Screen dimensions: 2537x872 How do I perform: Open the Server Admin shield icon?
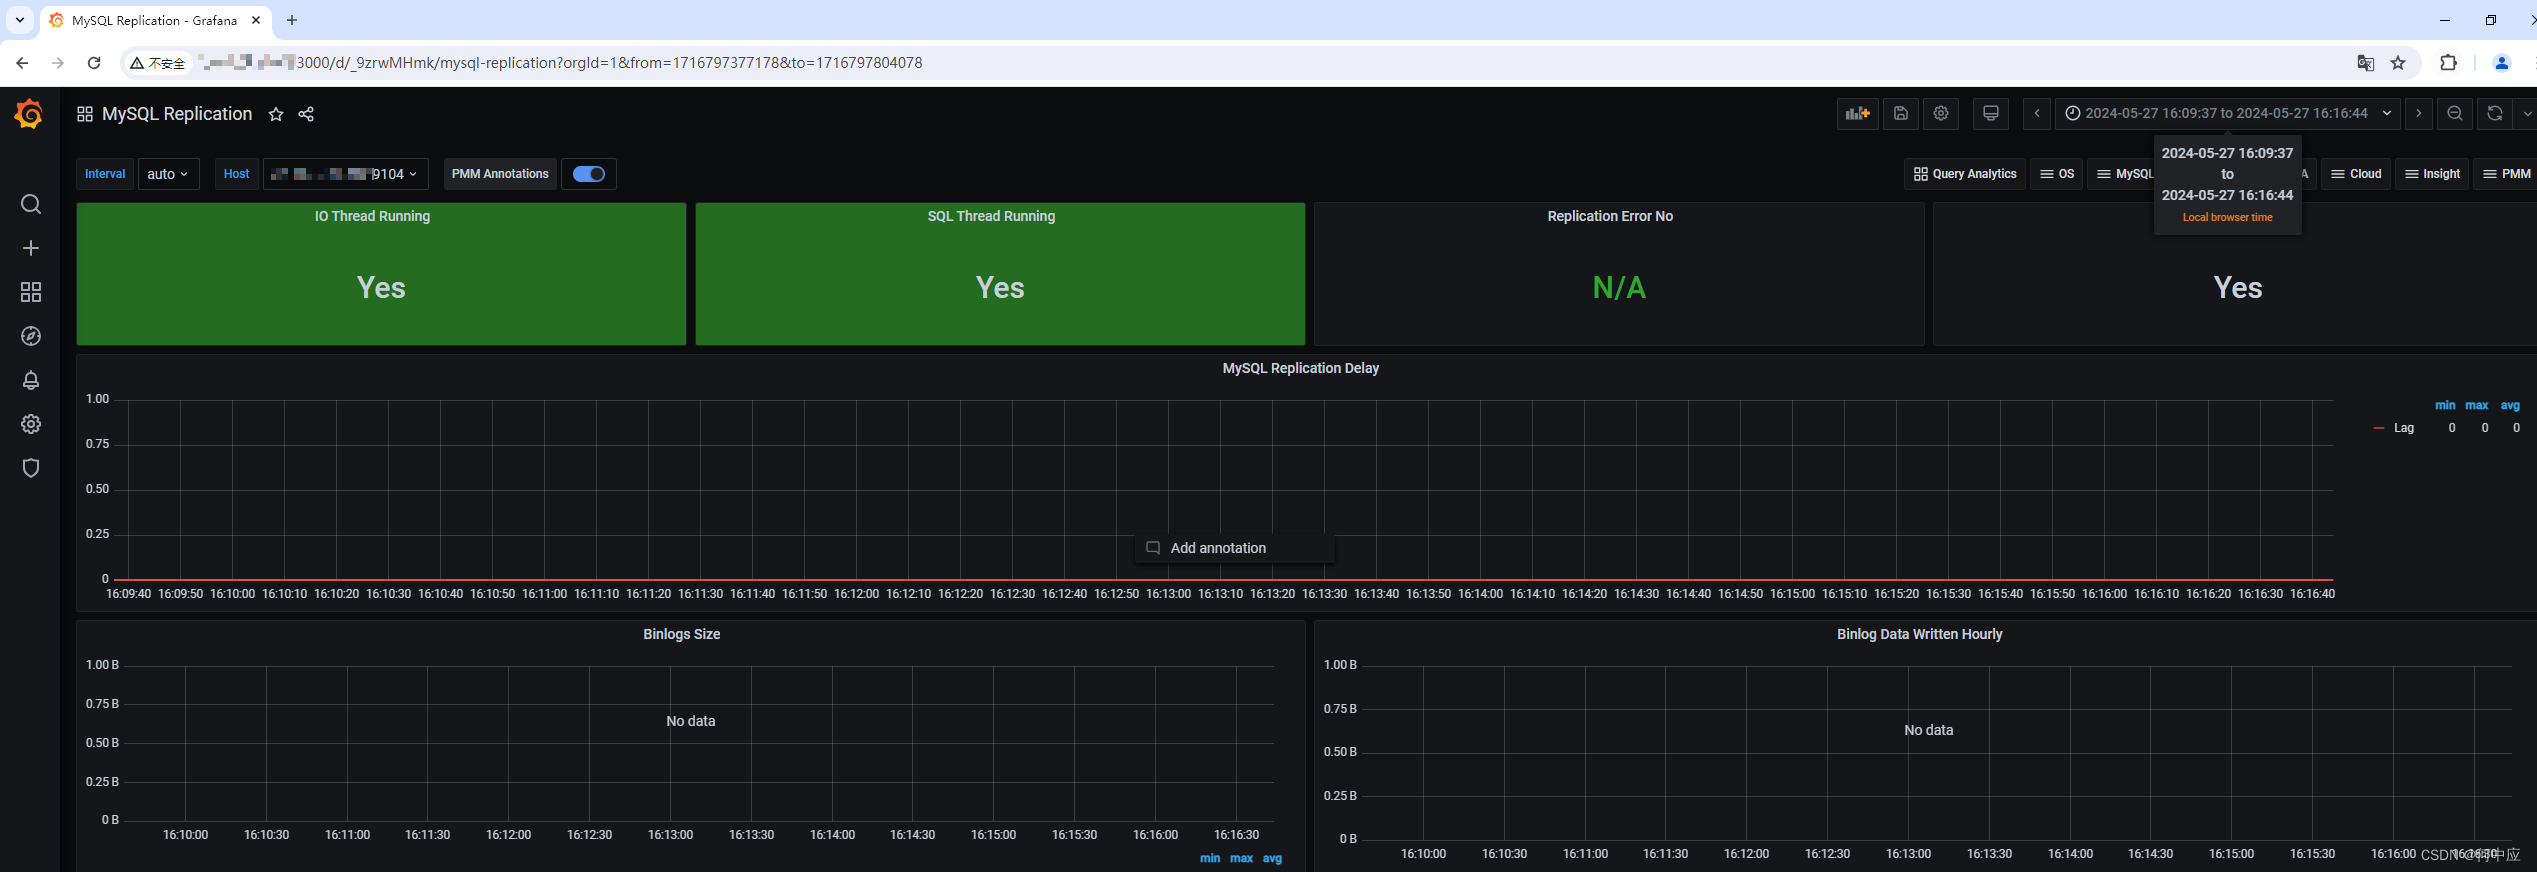click(x=31, y=468)
